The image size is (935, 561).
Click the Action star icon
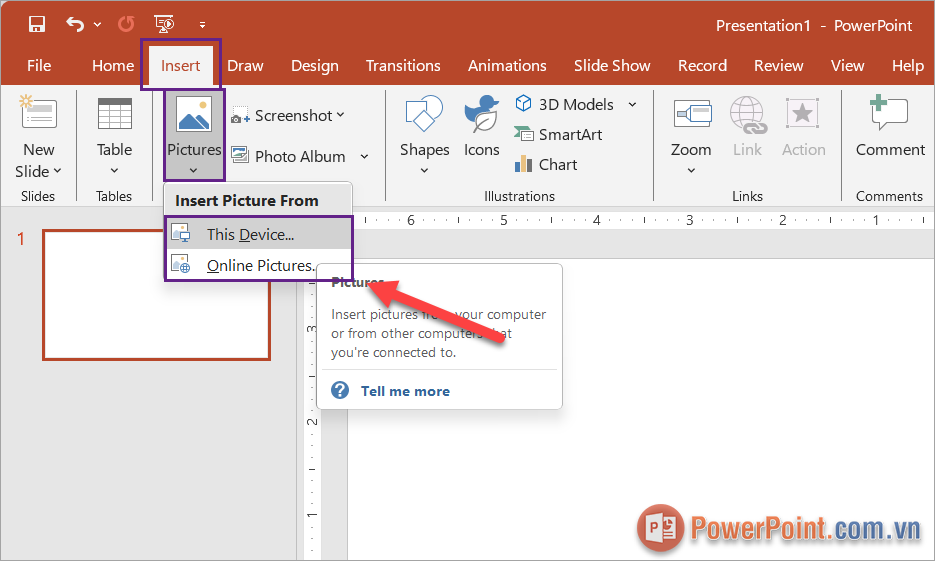pos(803,113)
